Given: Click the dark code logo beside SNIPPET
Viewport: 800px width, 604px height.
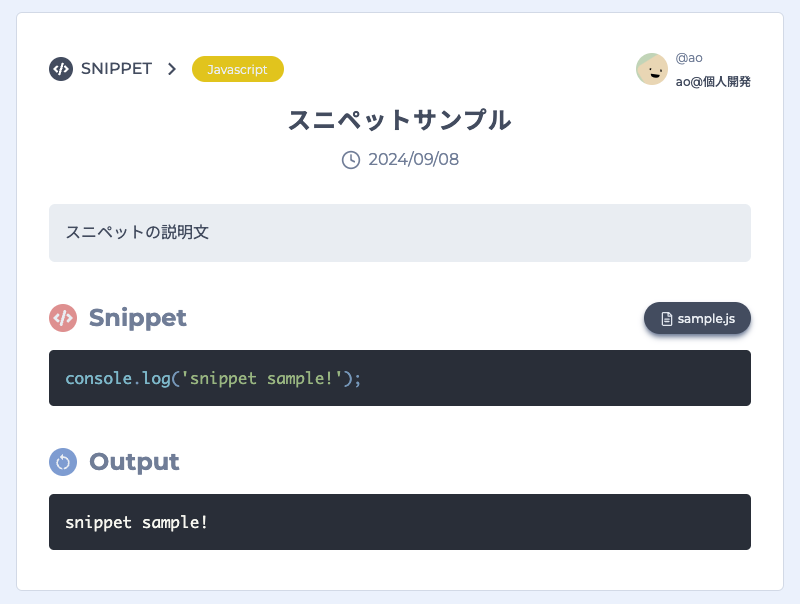Looking at the screenshot, I should [61, 69].
